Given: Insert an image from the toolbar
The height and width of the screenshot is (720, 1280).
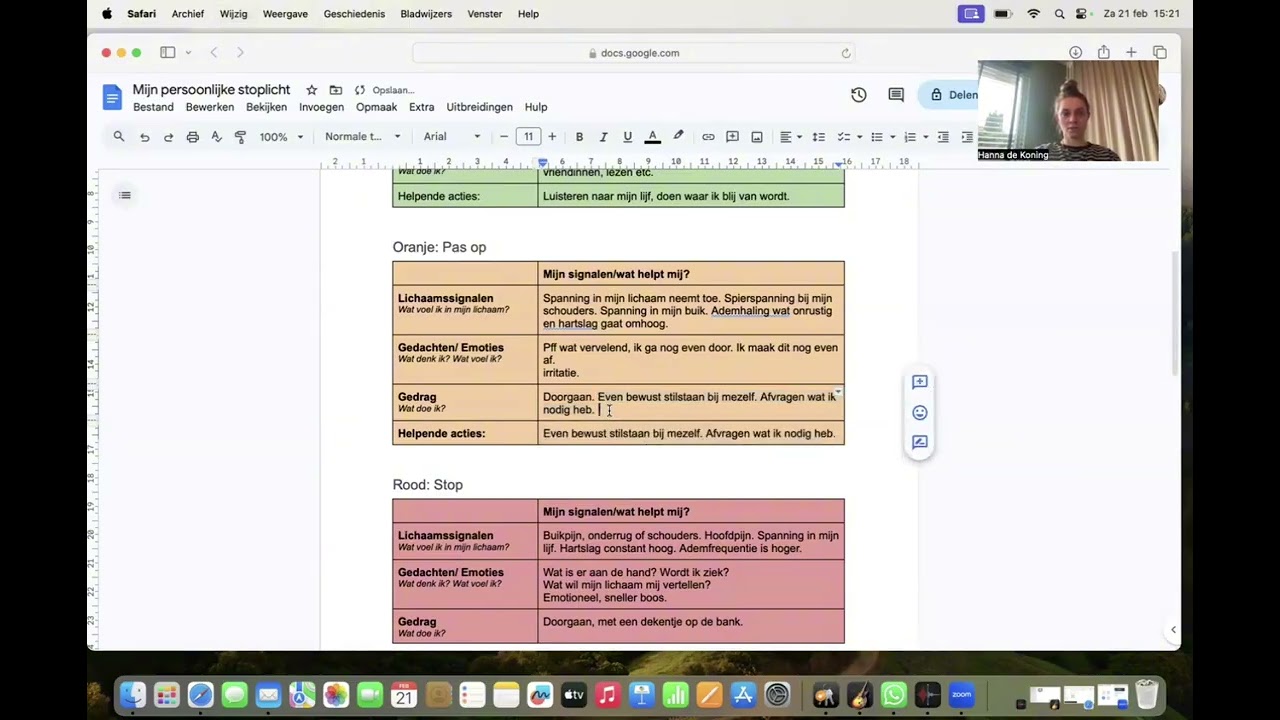Looking at the screenshot, I should tap(757, 137).
